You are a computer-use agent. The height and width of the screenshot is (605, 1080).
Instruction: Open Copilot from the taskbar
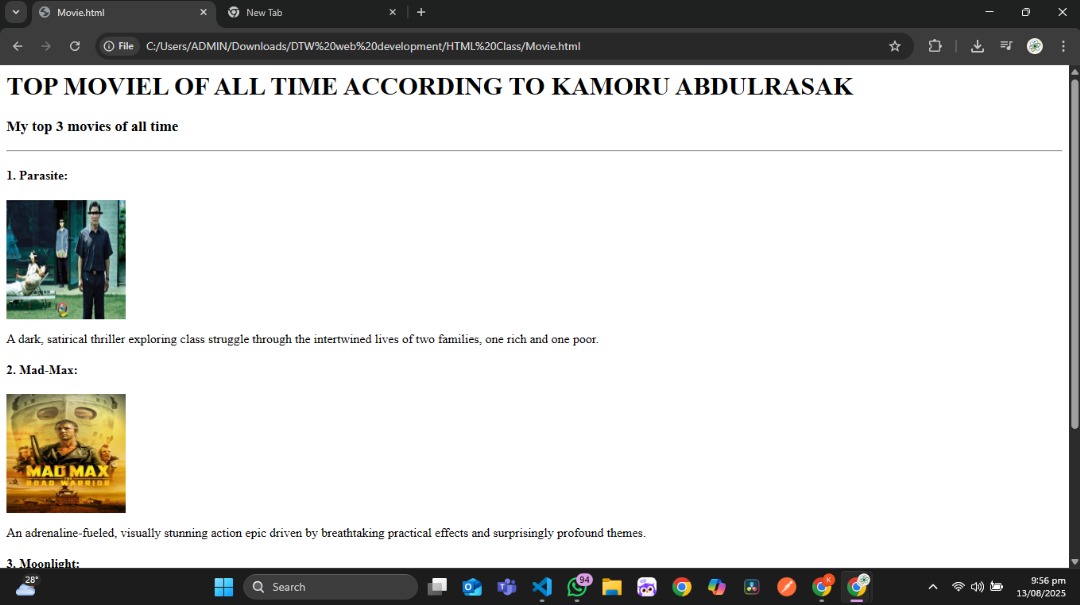(x=716, y=587)
